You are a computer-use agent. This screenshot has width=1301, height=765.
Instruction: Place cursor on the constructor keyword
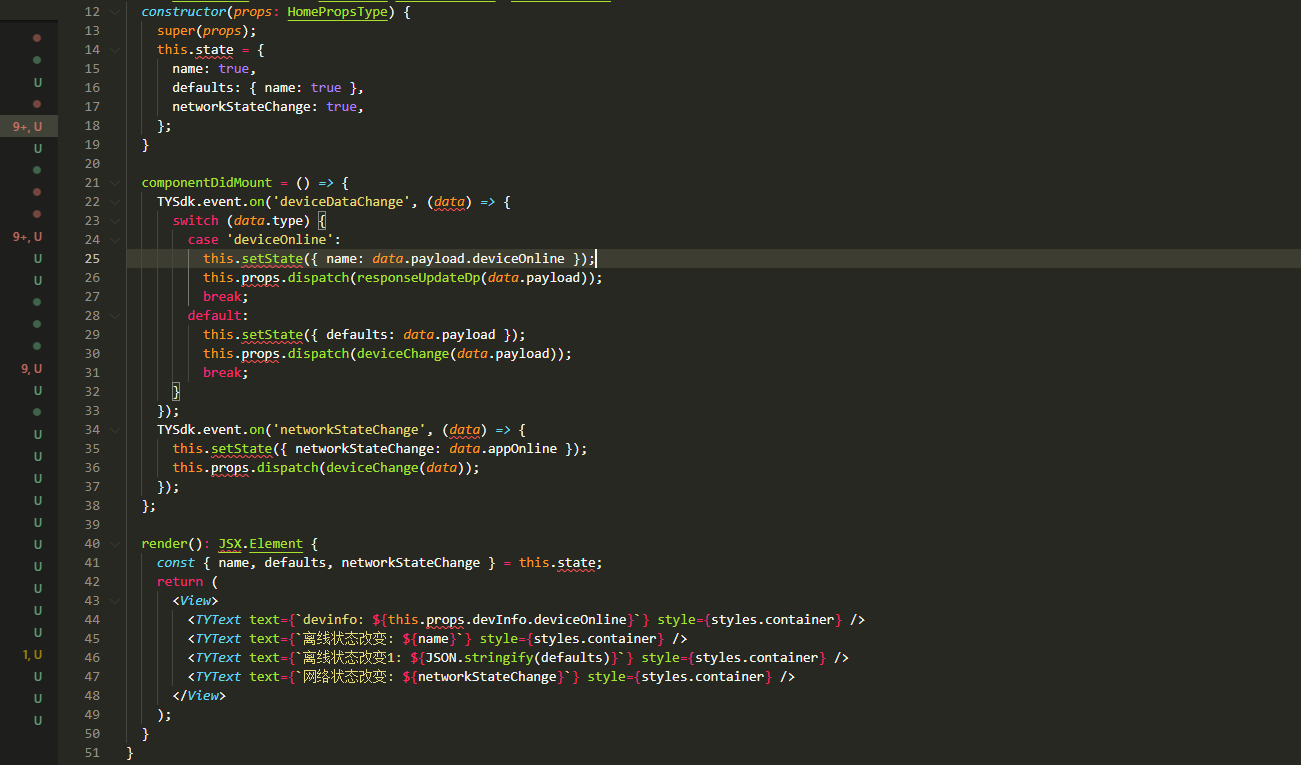pos(184,12)
